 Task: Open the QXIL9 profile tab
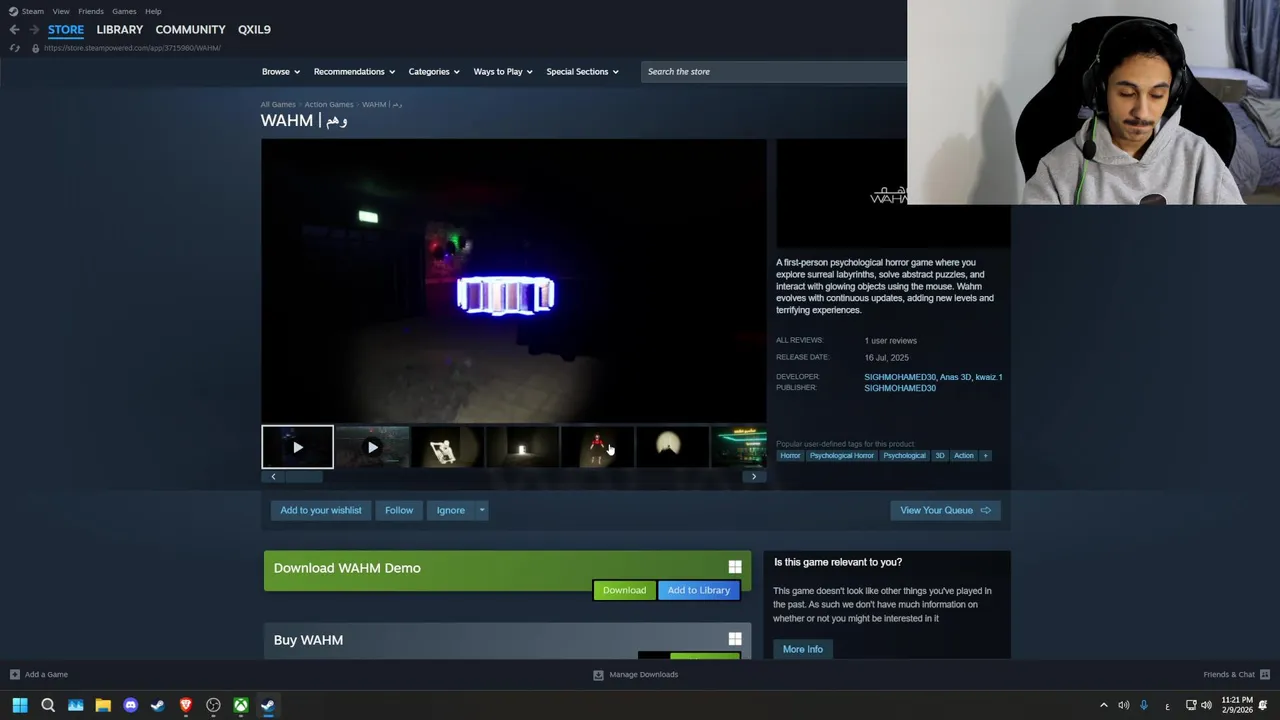tap(254, 30)
